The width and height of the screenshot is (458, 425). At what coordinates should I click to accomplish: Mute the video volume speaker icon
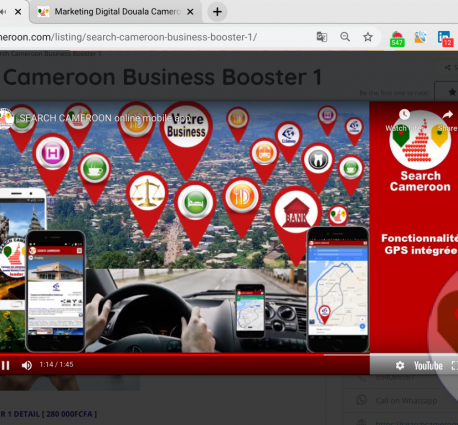[x=27, y=366]
